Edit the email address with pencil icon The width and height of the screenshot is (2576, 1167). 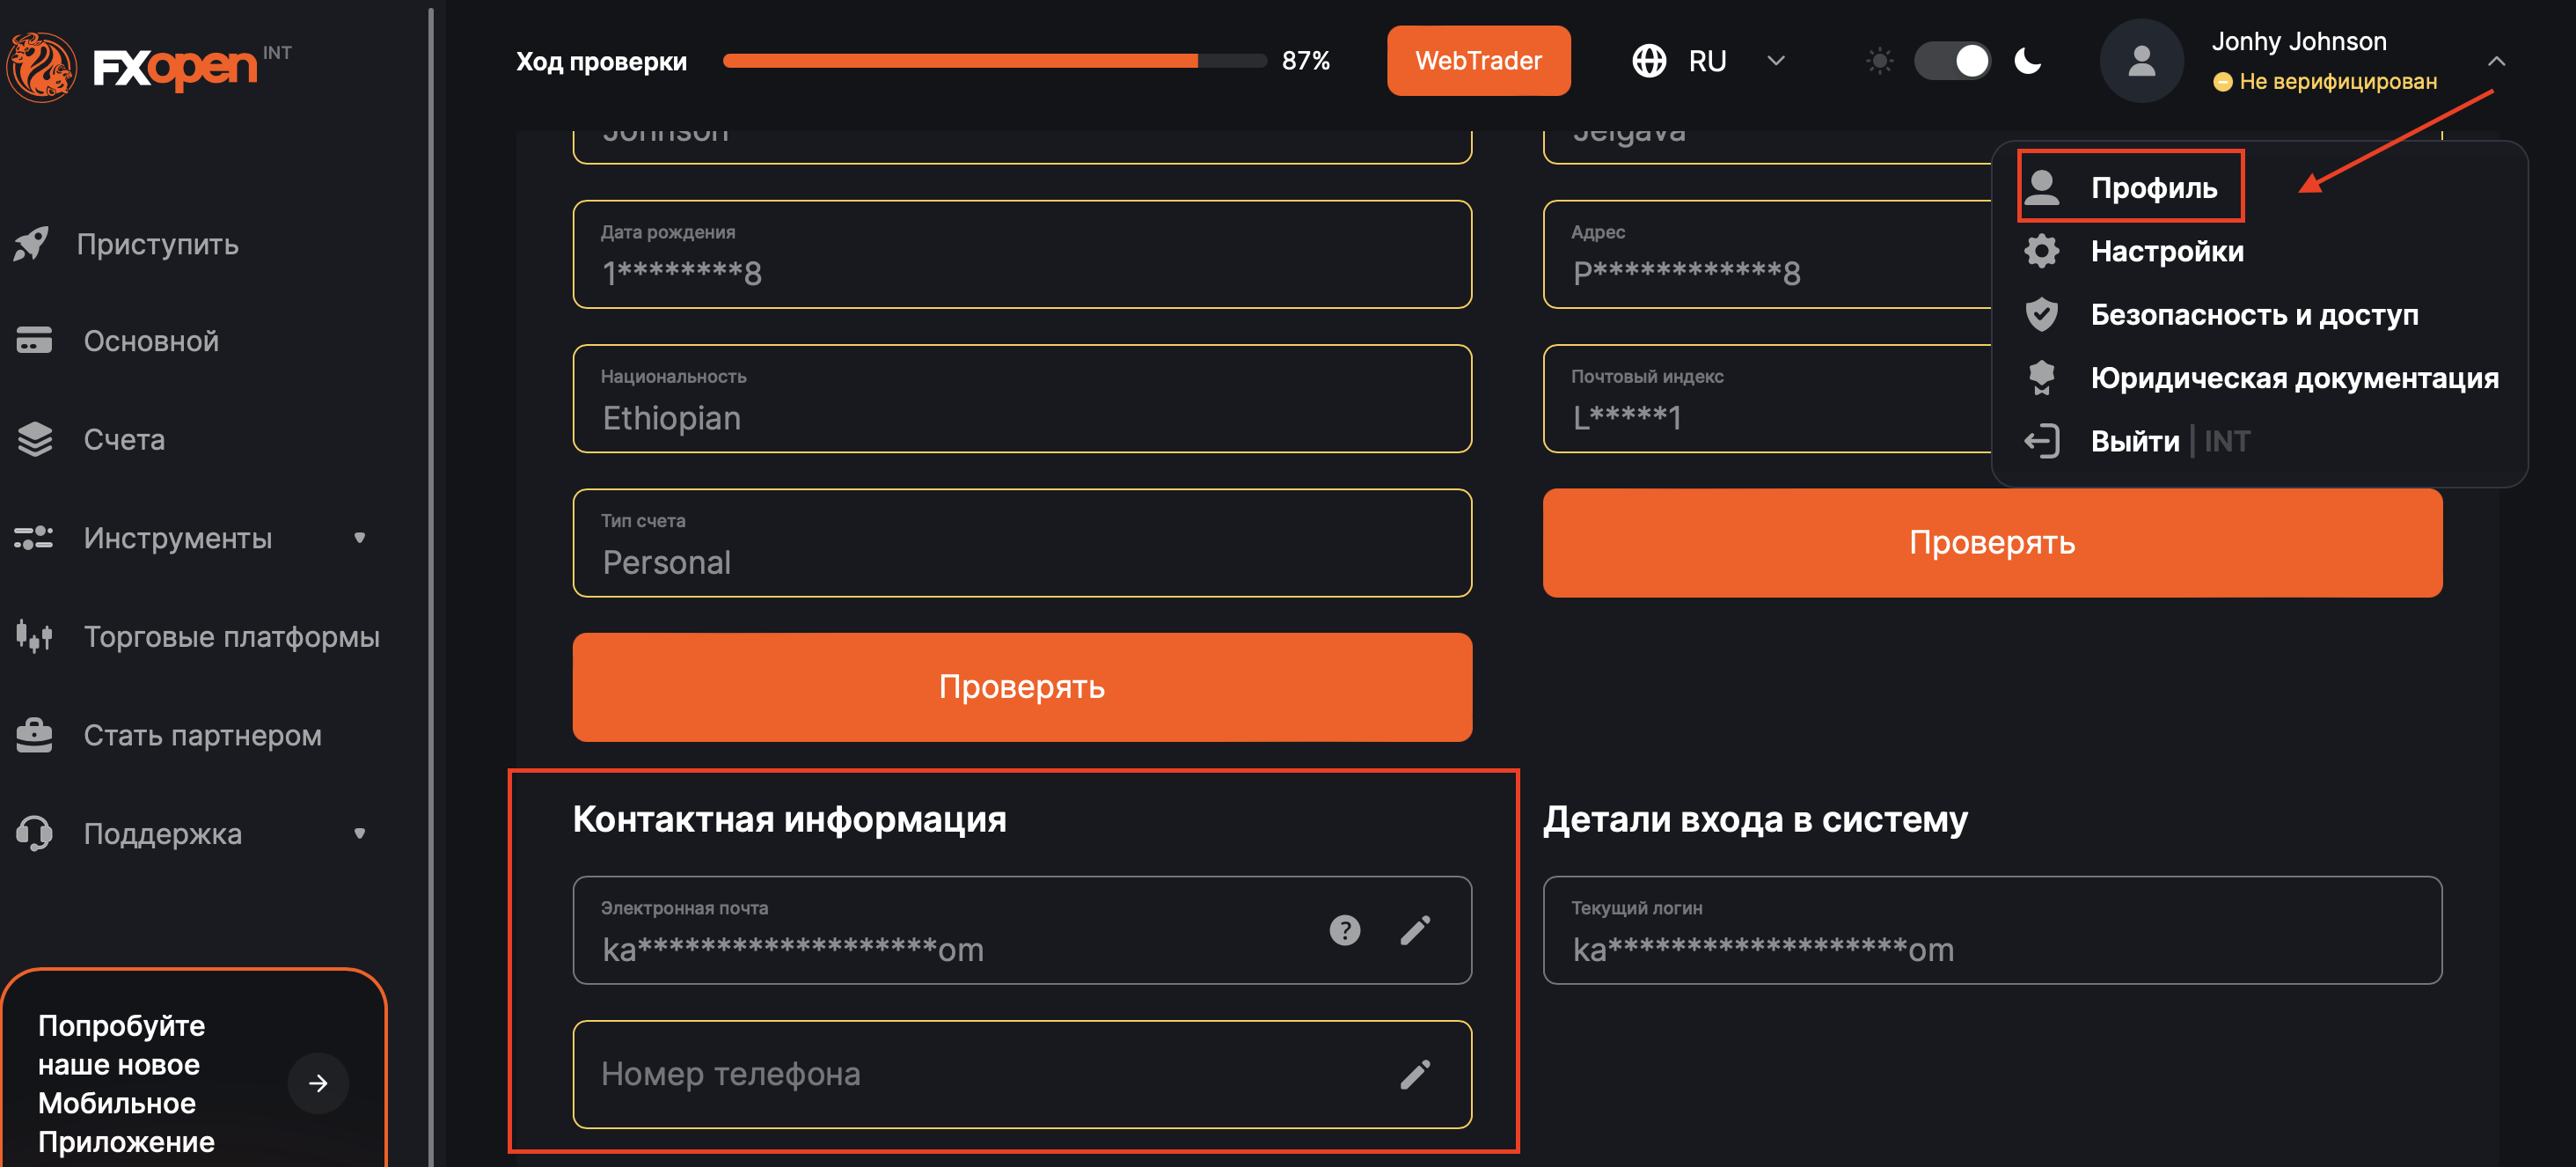[1415, 930]
